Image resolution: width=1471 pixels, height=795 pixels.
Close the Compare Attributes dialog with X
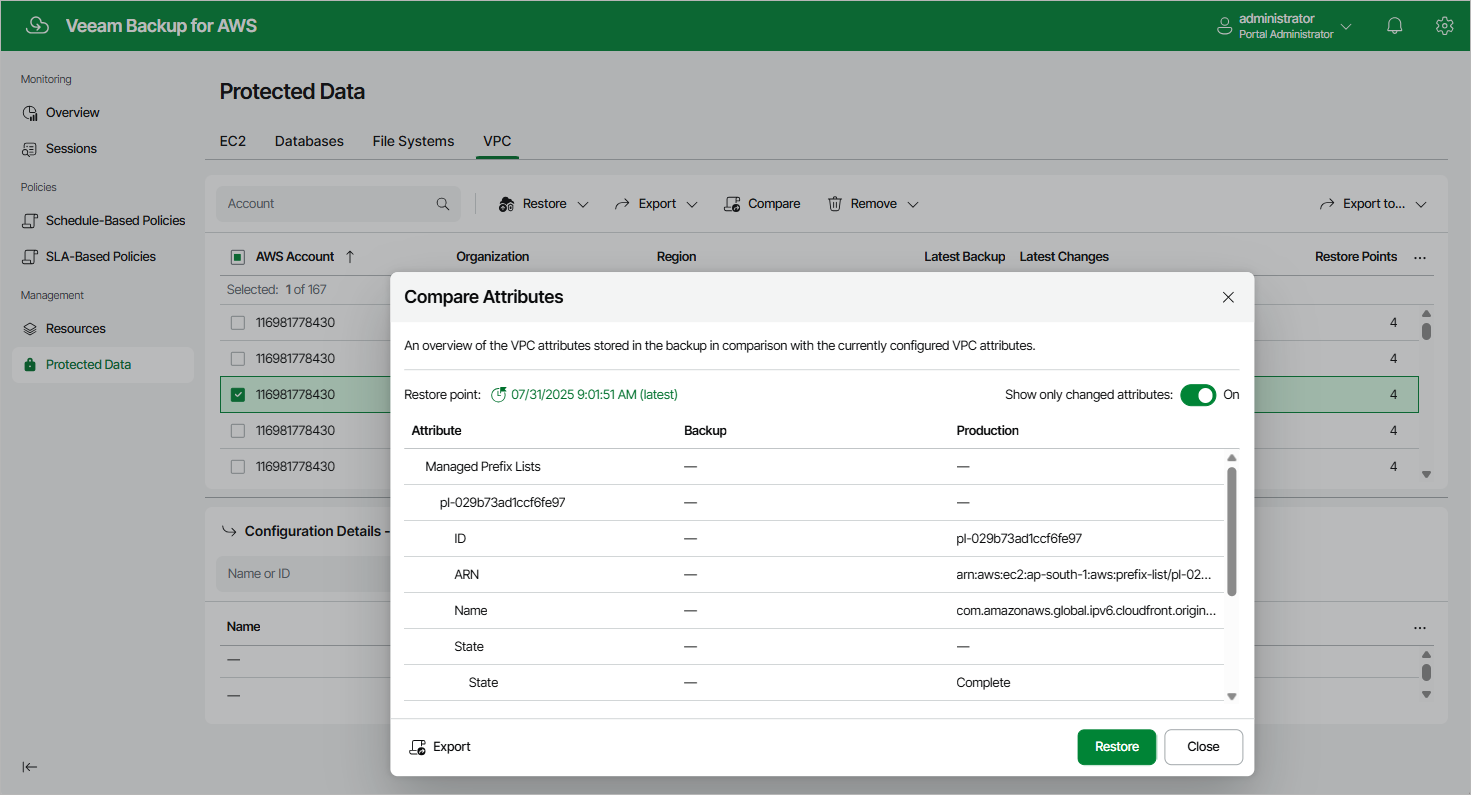1228,297
